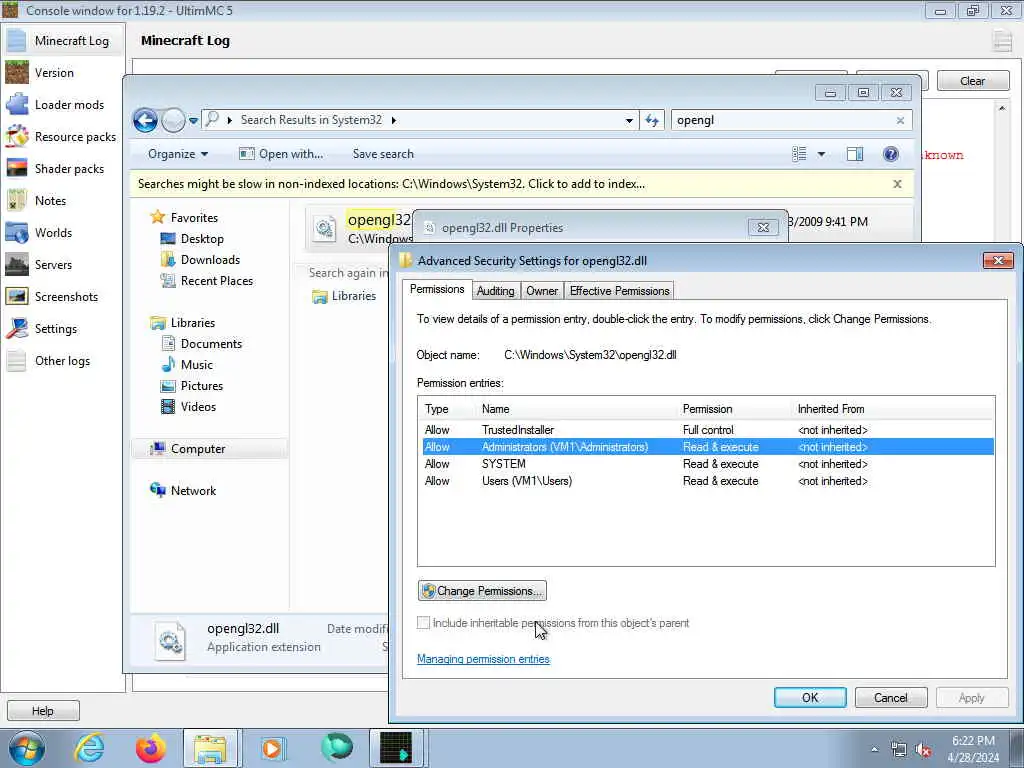Screen dimensions: 1024x768
Task: Go back in Explorer search window
Action: pyautogui.click(x=145, y=120)
